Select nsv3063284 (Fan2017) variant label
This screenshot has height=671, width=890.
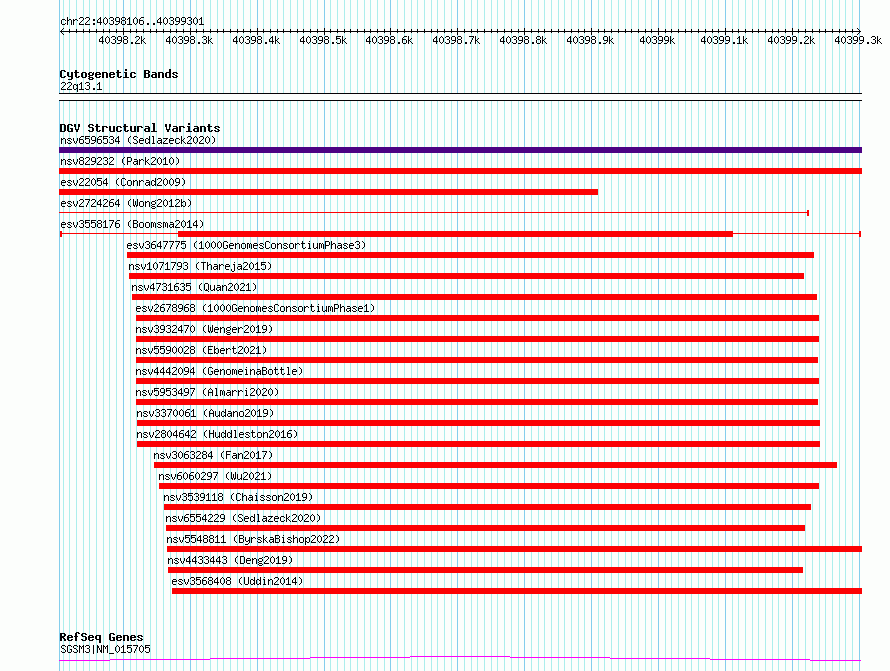click(213, 455)
